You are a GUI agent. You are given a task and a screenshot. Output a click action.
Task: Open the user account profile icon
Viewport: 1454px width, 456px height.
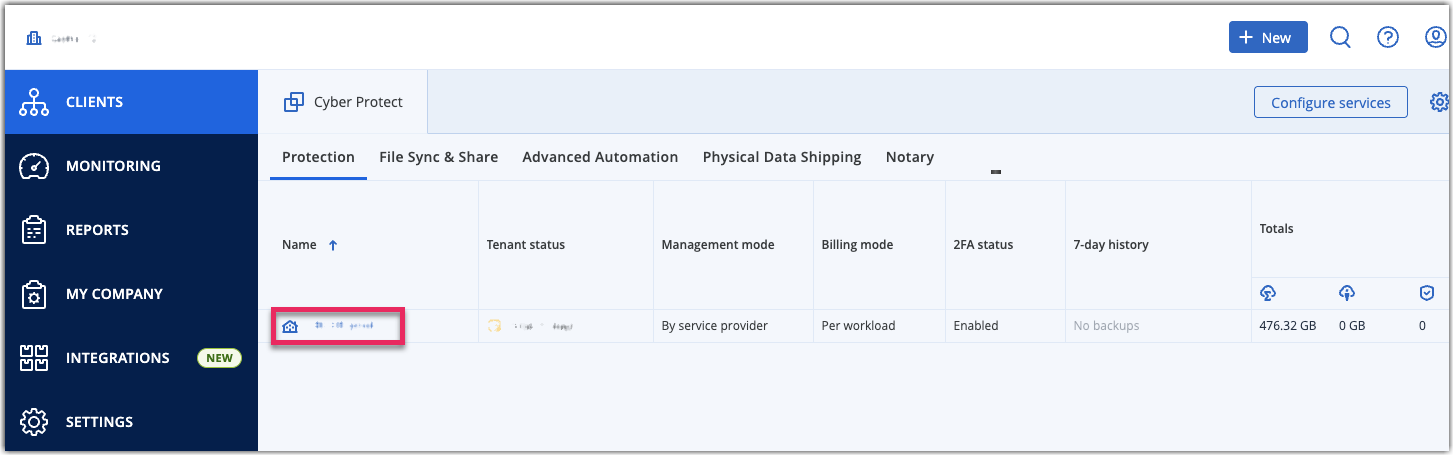tap(1436, 37)
